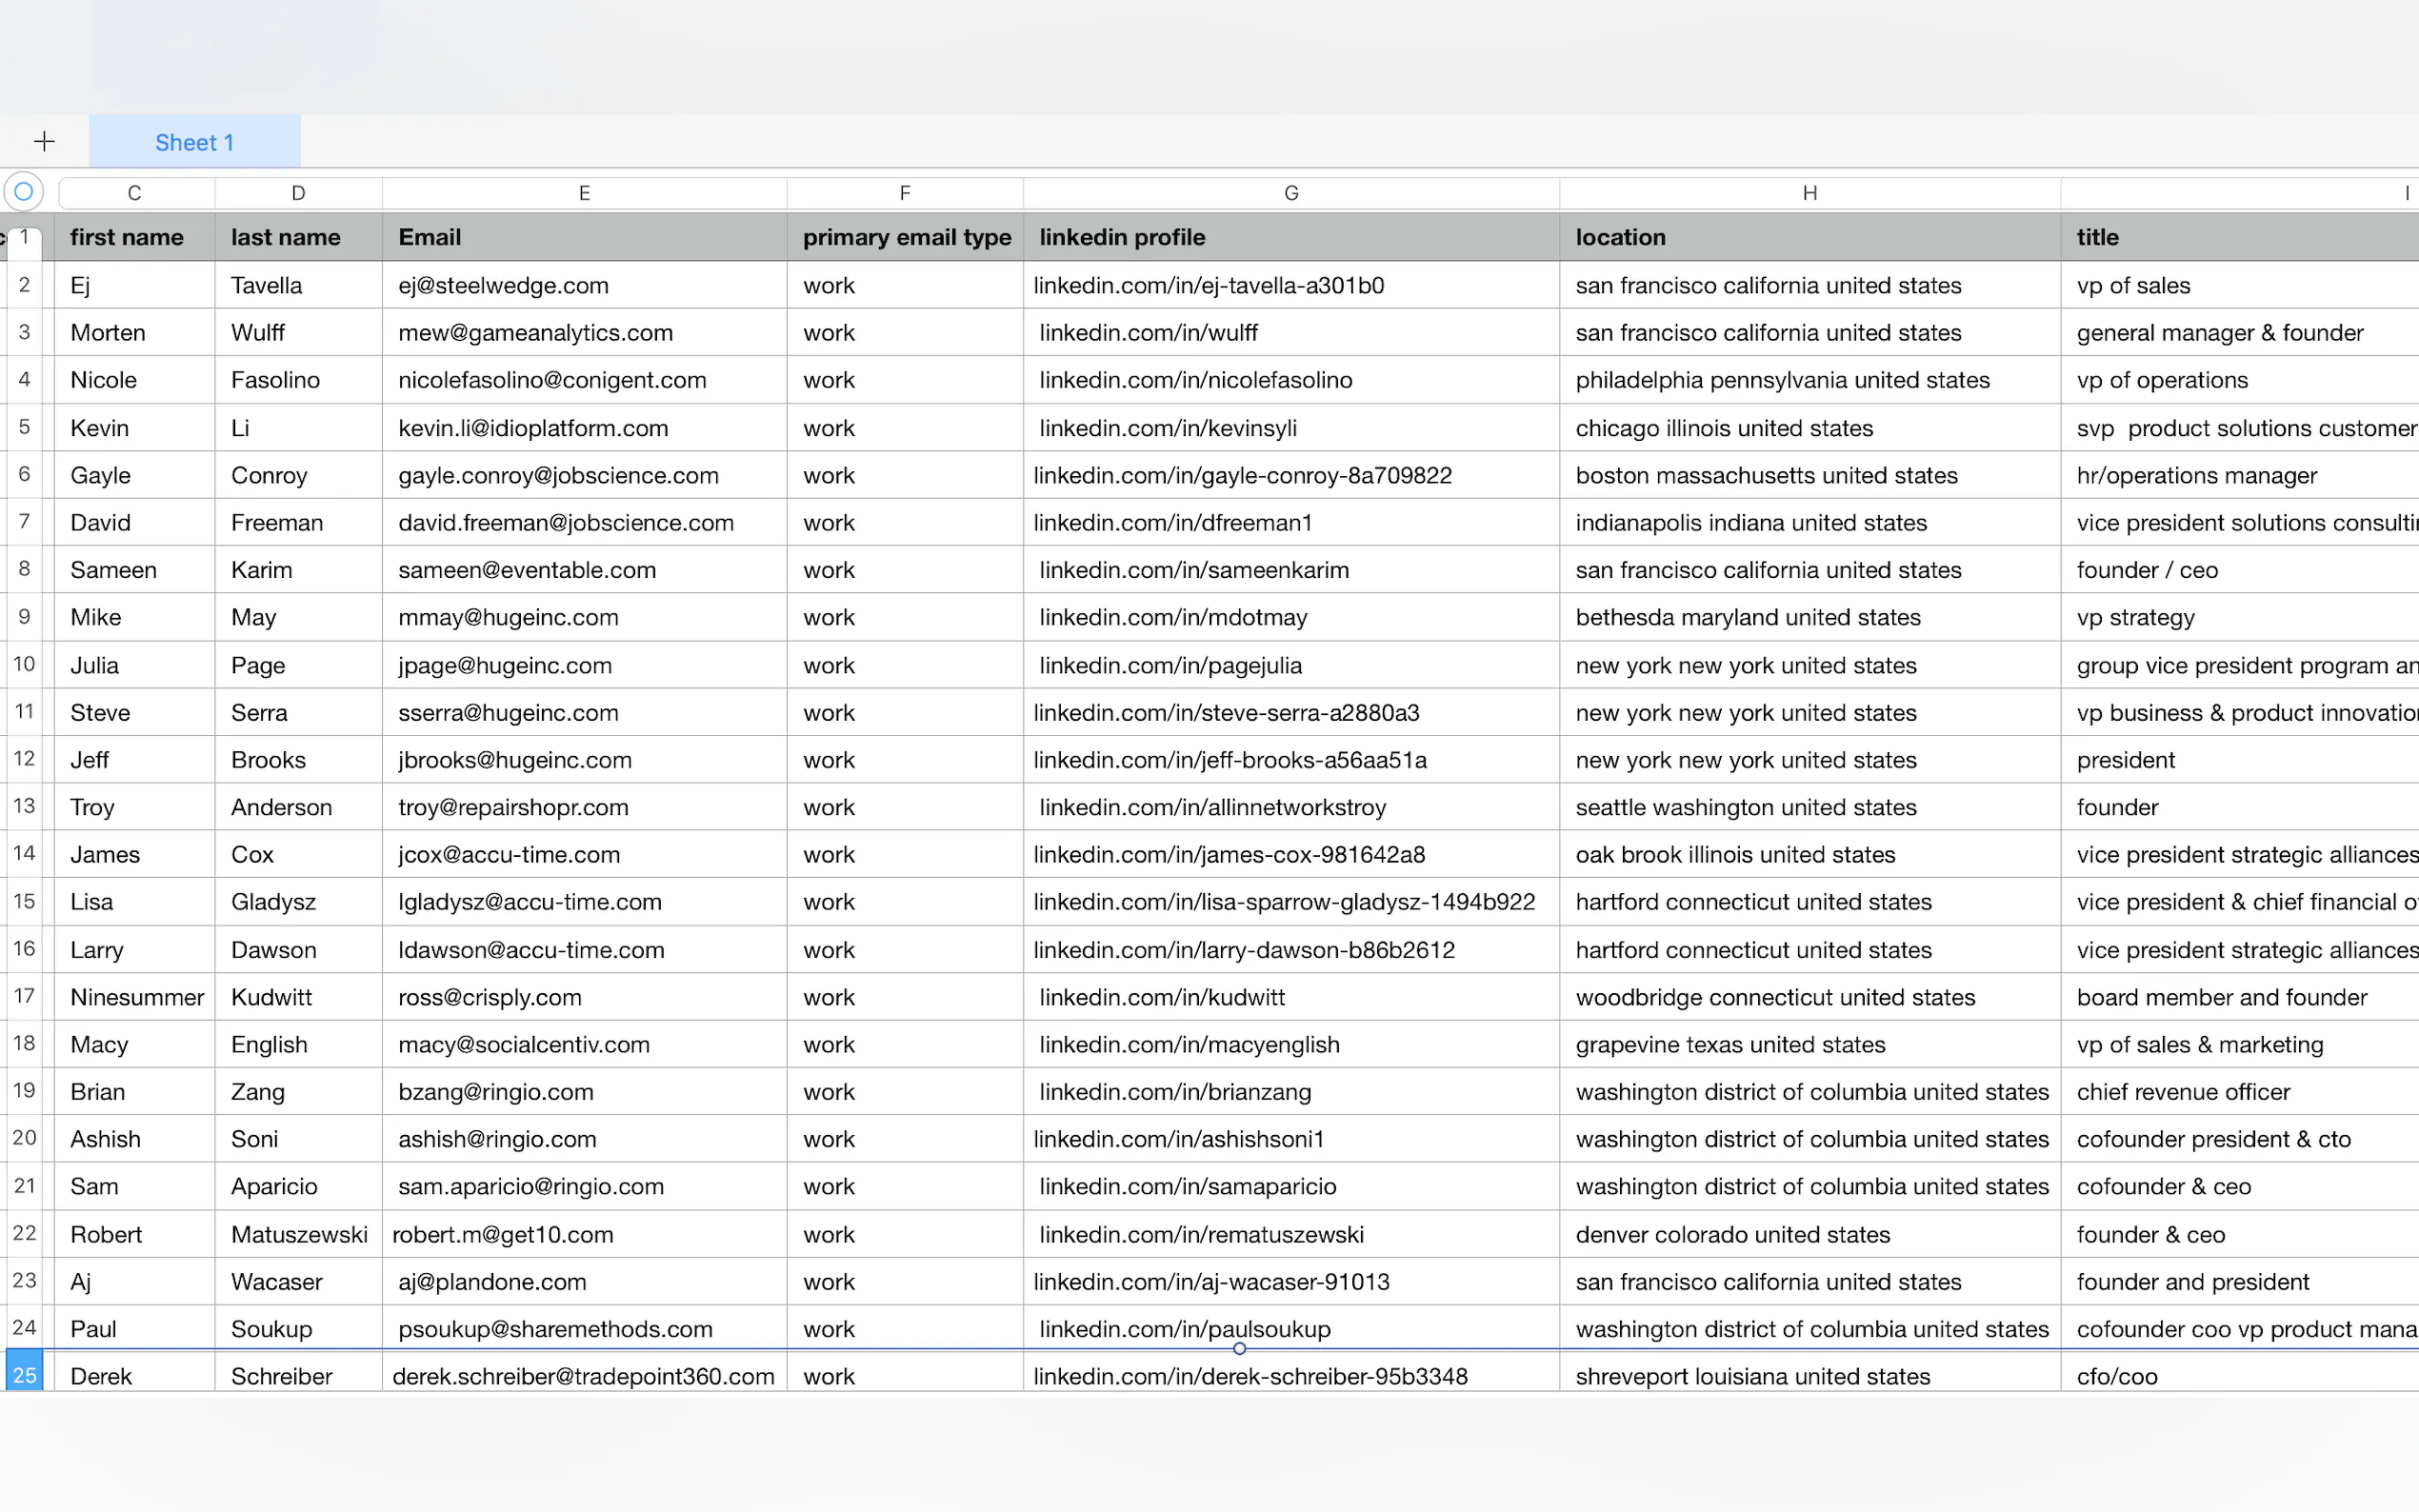Select column E header
The height and width of the screenshot is (1512, 2419).
pyautogui.click(x=584, y=193)
